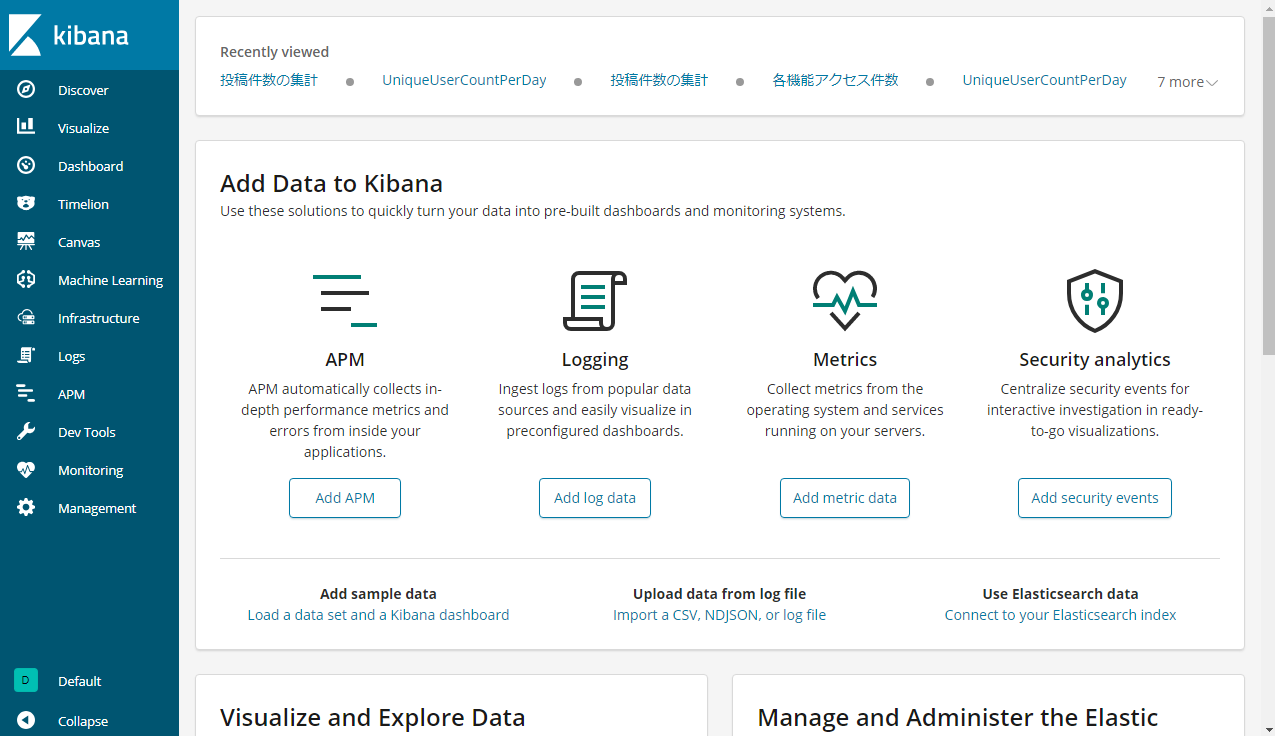Open the UniqueUserCountPerDay recently viewed link
The height and width of the screenshot is (736, 1275).
coord(464,79)
